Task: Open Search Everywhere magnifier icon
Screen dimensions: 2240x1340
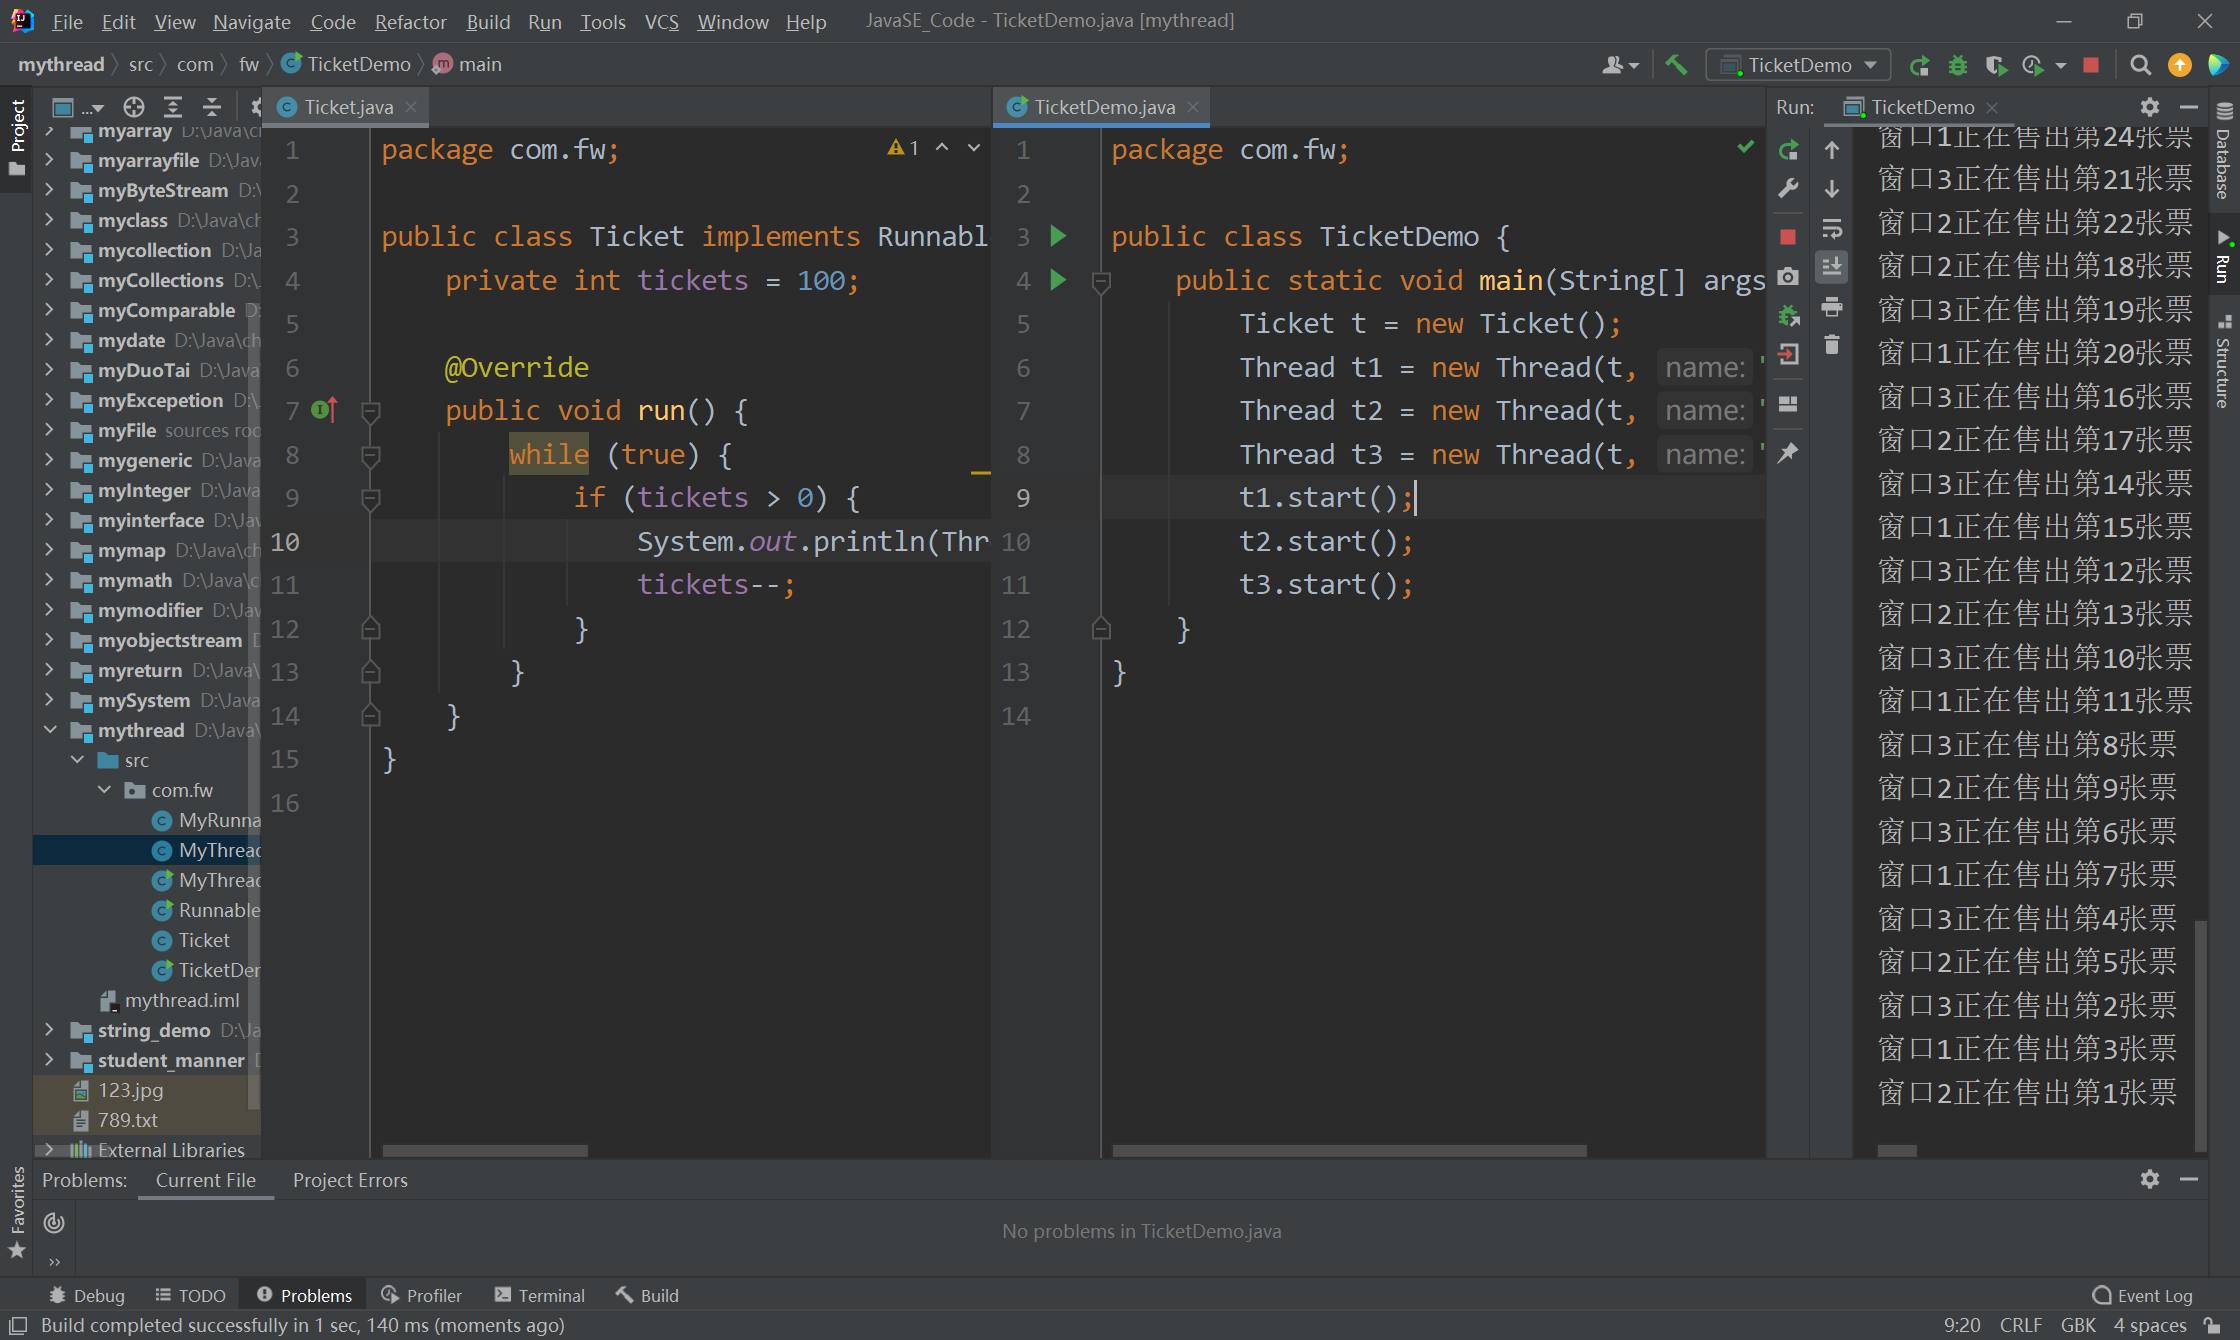Action: 2140,65
